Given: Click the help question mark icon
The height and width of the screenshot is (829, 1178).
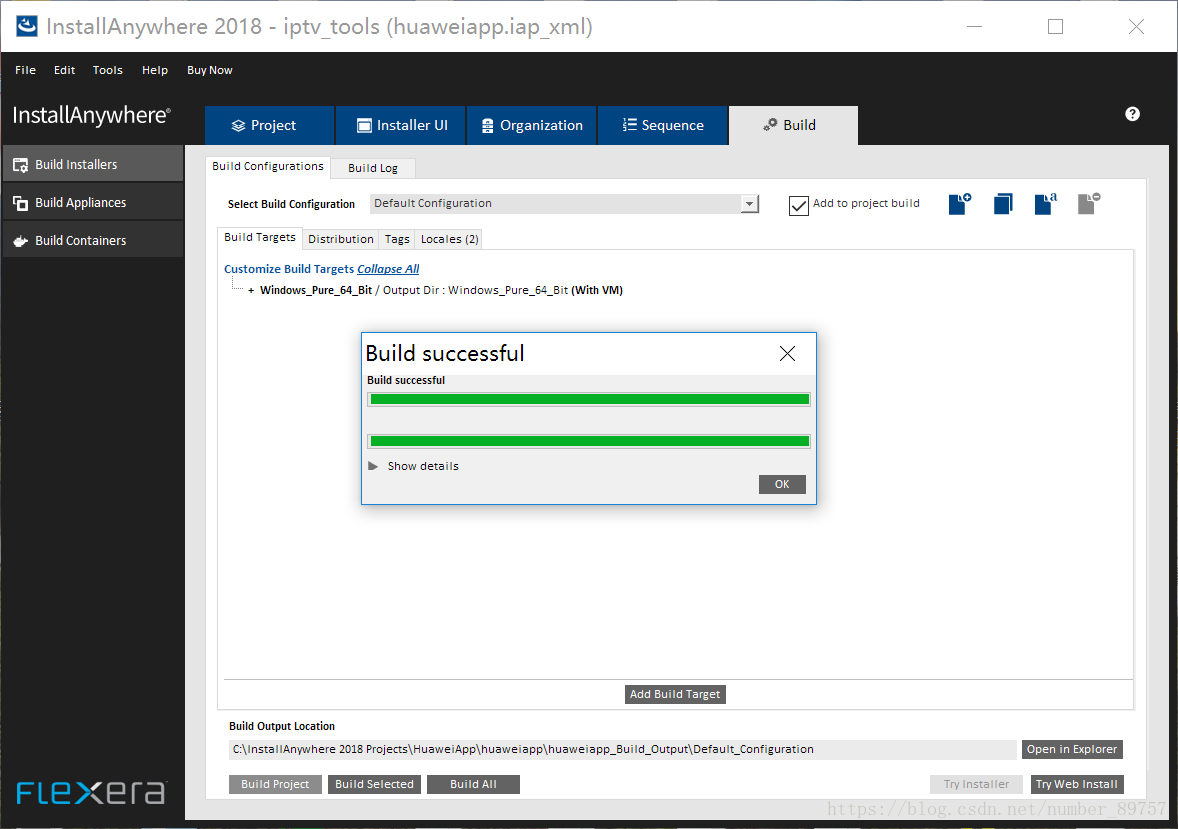Looking at the screenshot, I should click(x=1132, y=114).
